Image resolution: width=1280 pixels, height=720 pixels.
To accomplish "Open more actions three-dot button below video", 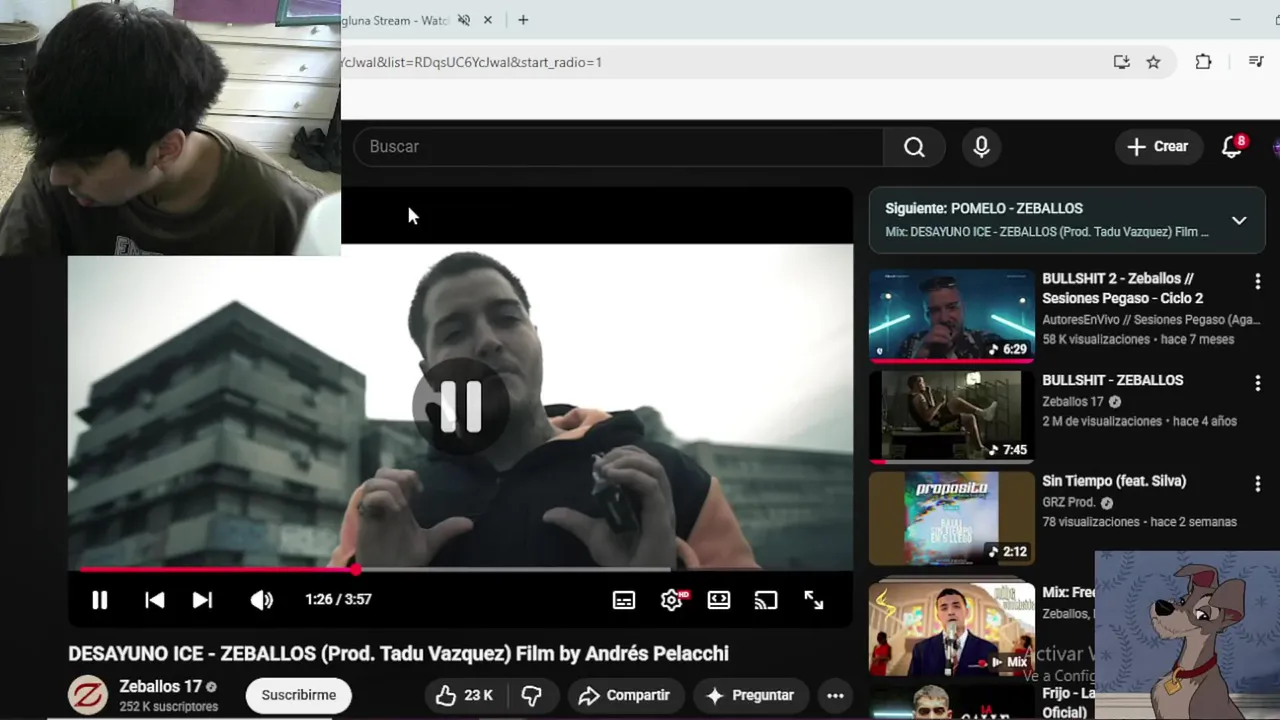I will [x=835, y=695].
